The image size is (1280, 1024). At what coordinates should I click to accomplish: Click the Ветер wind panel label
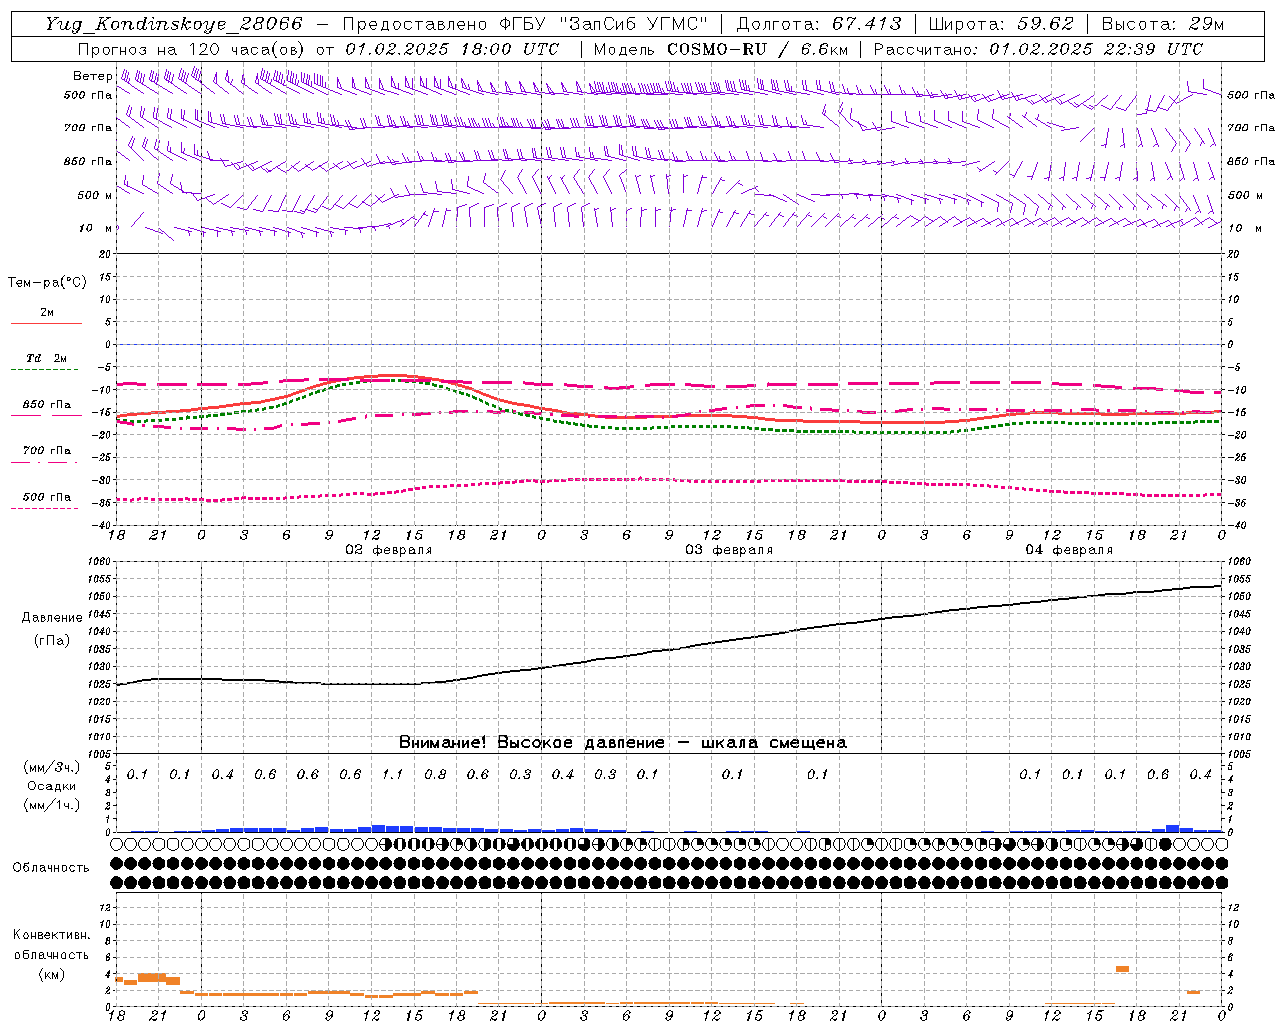pos(92,76)
